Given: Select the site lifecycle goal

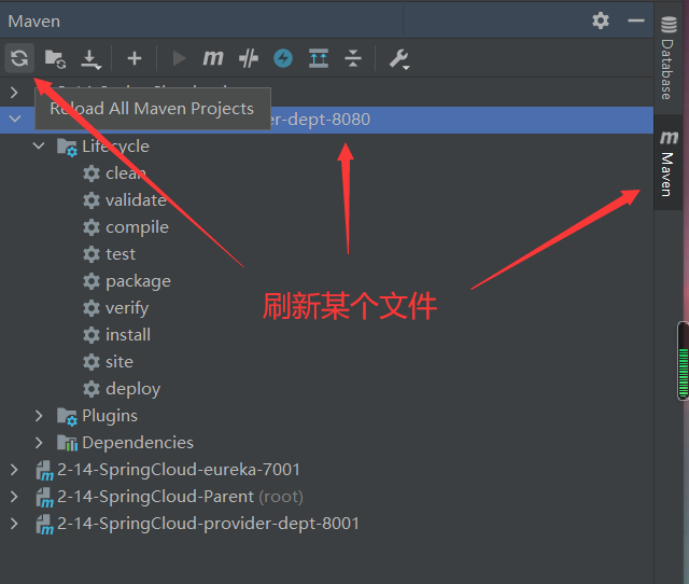Looking at the screenshot, I should click(119, 362).
